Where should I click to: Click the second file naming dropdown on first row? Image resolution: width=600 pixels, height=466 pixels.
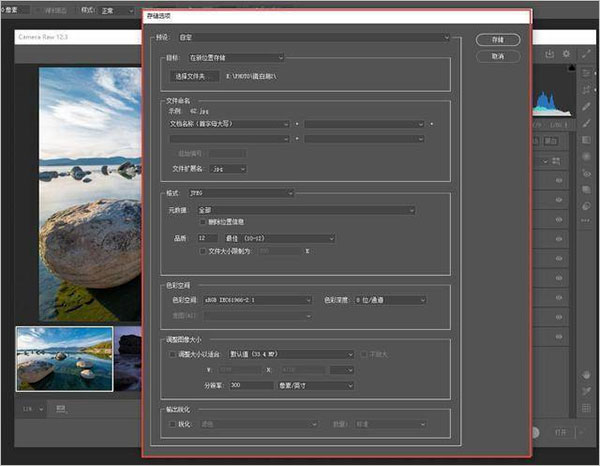coord(364,124)
